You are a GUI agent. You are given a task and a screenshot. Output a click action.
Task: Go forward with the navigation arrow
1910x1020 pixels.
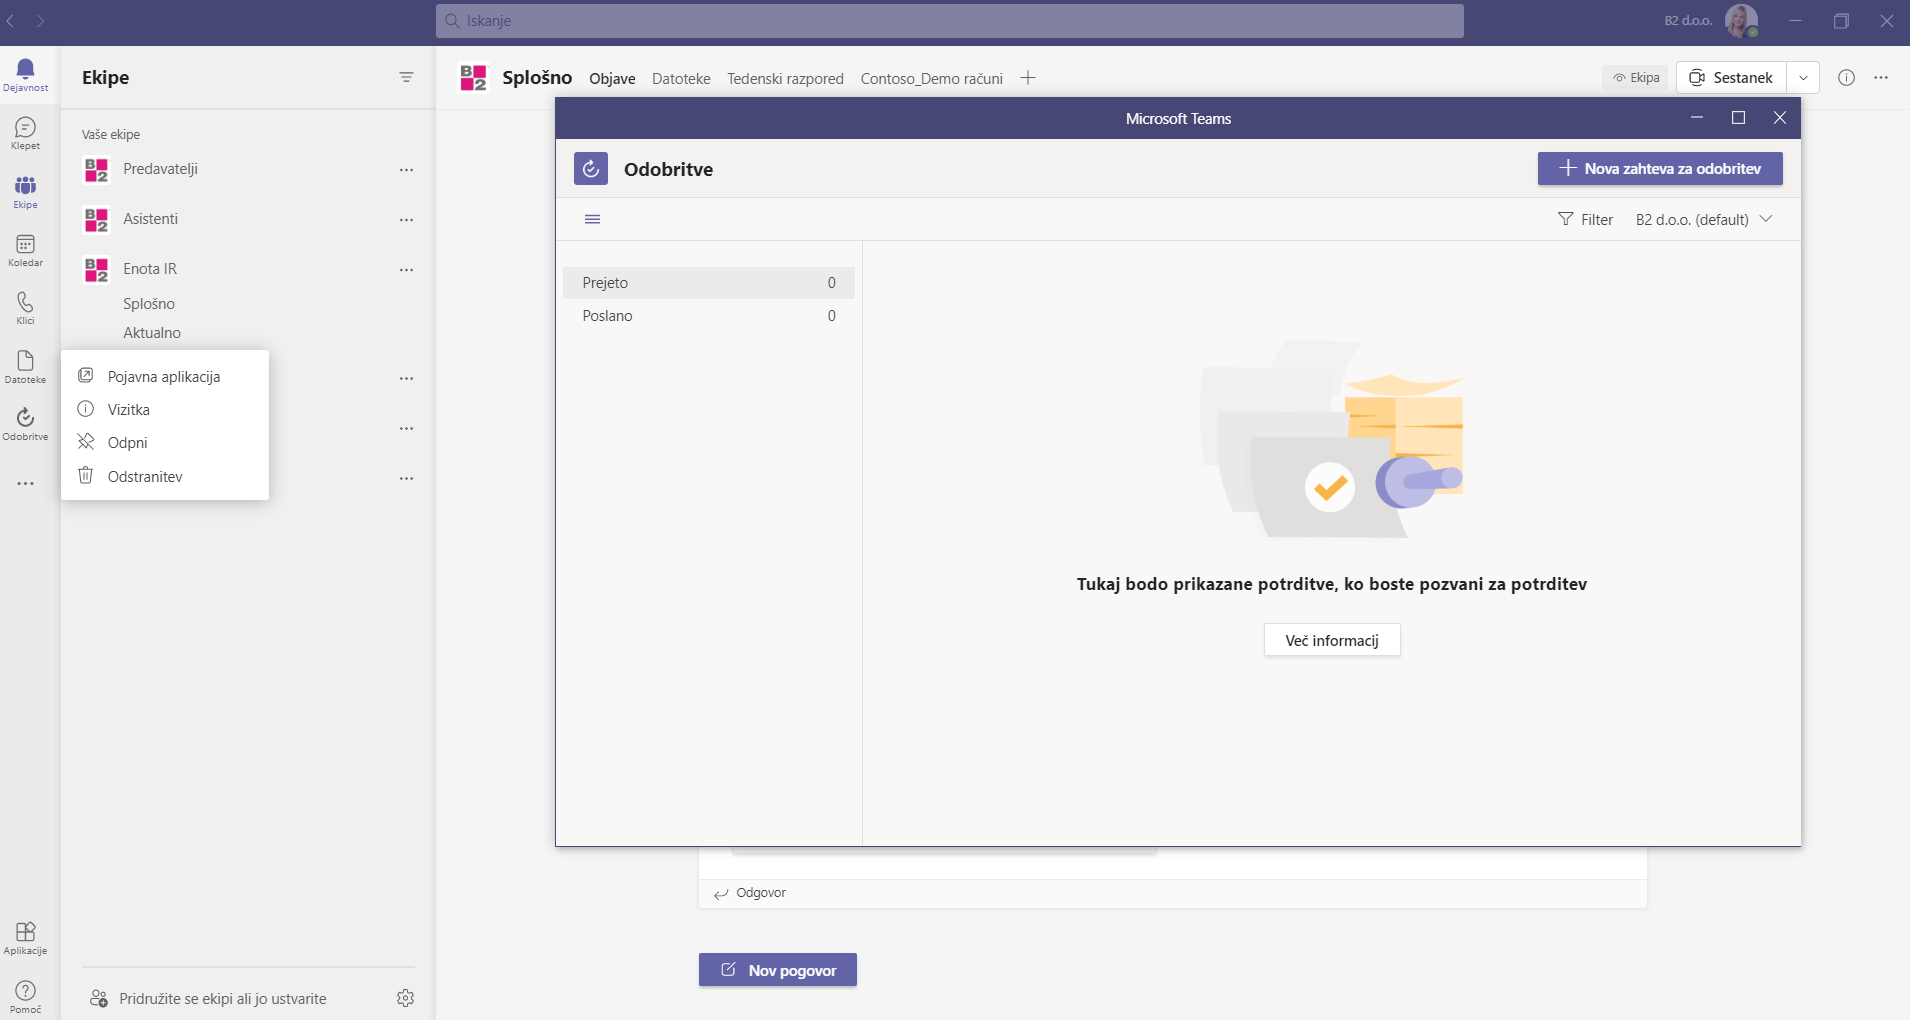pos(40,20)
